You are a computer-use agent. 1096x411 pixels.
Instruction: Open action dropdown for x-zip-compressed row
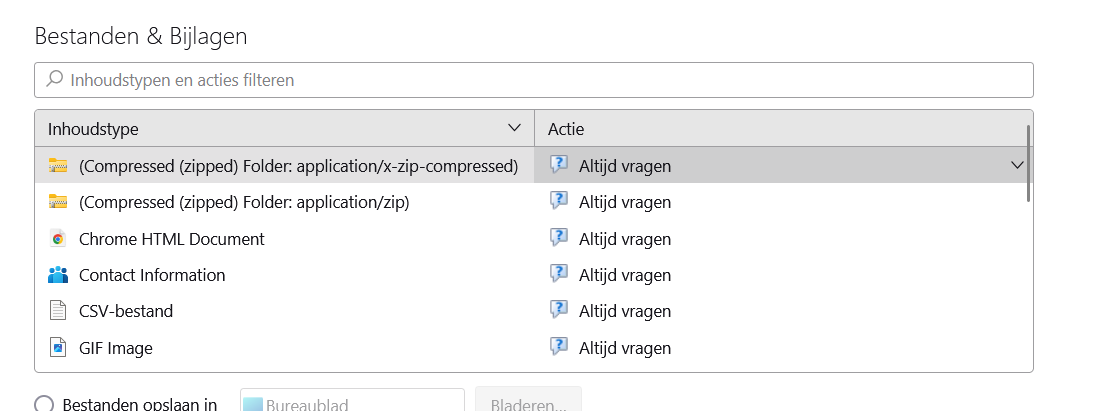point(1017,166)
